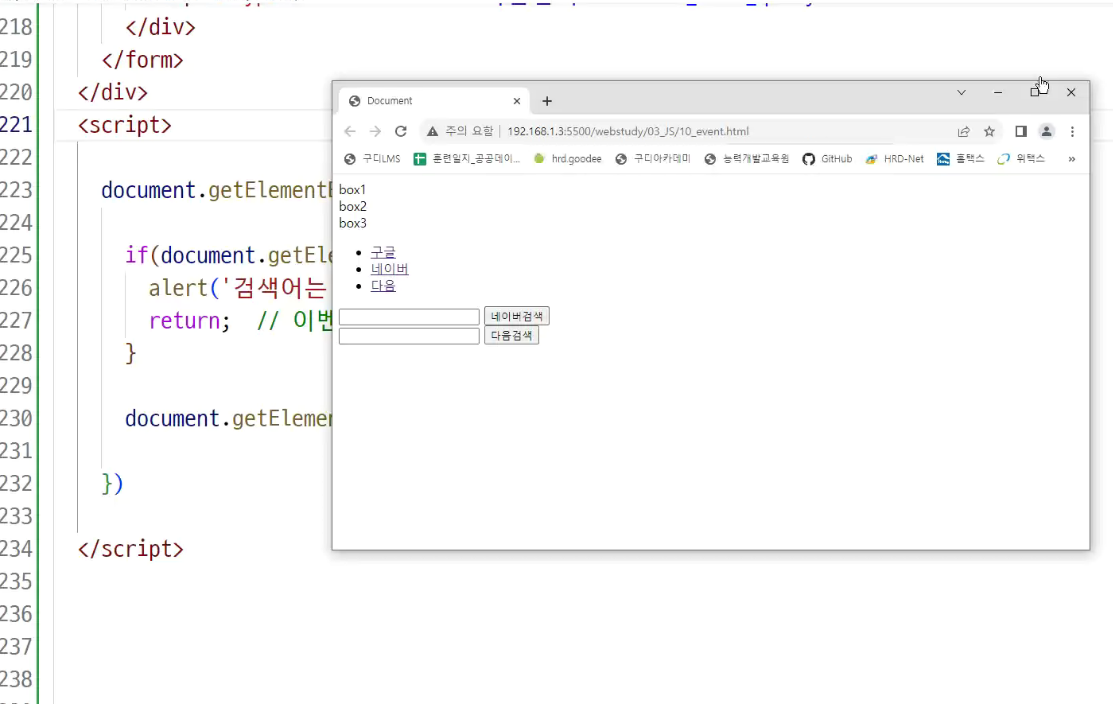Open the tab search chevron
This screenshot has width=1113, height=704.
(961, 92)
